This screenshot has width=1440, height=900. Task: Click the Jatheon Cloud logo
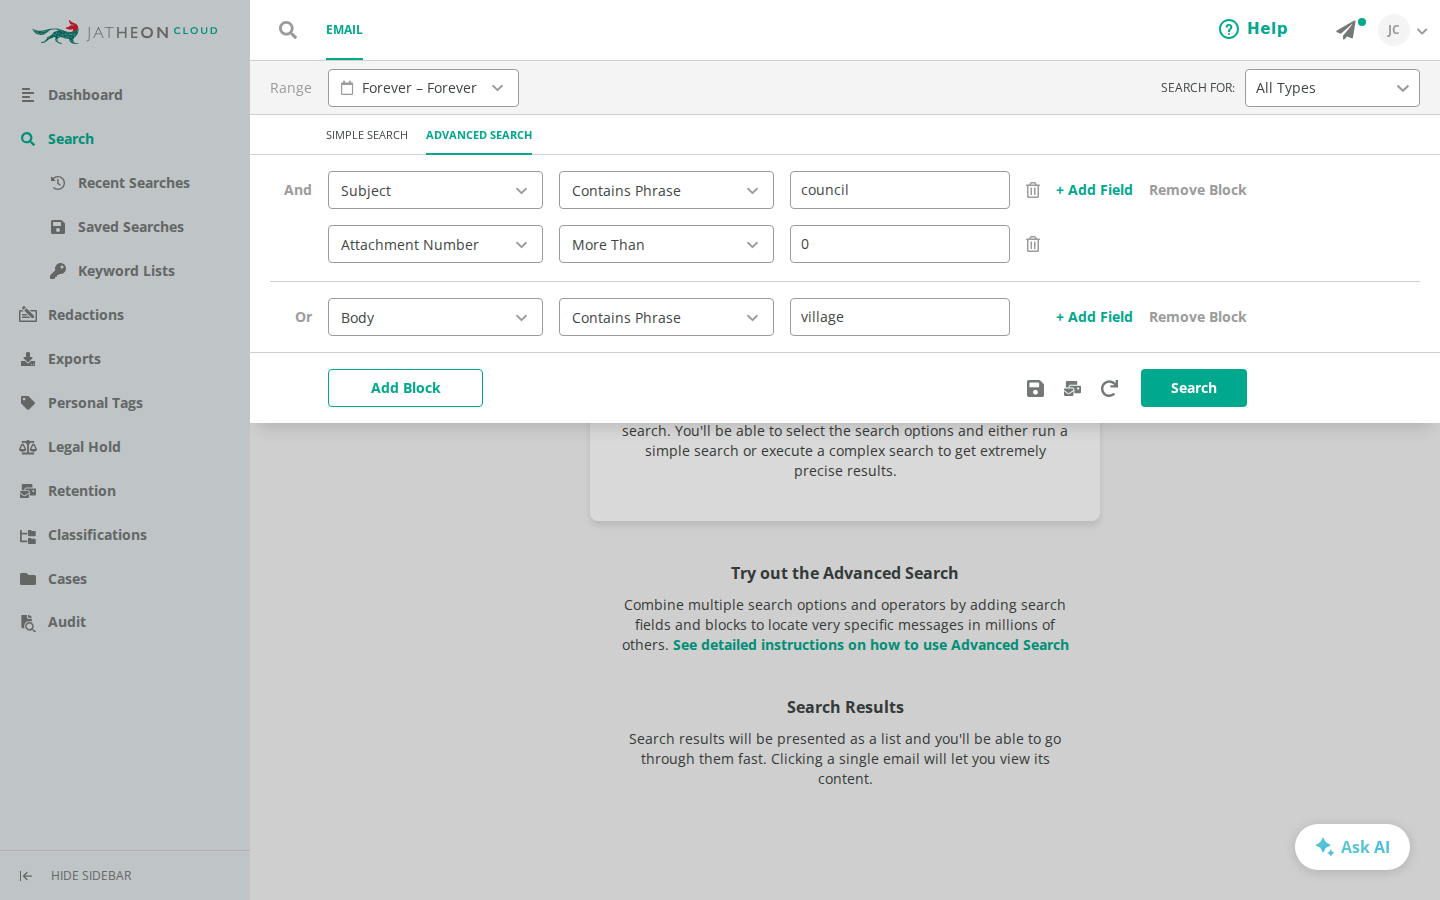pos(125,32)
